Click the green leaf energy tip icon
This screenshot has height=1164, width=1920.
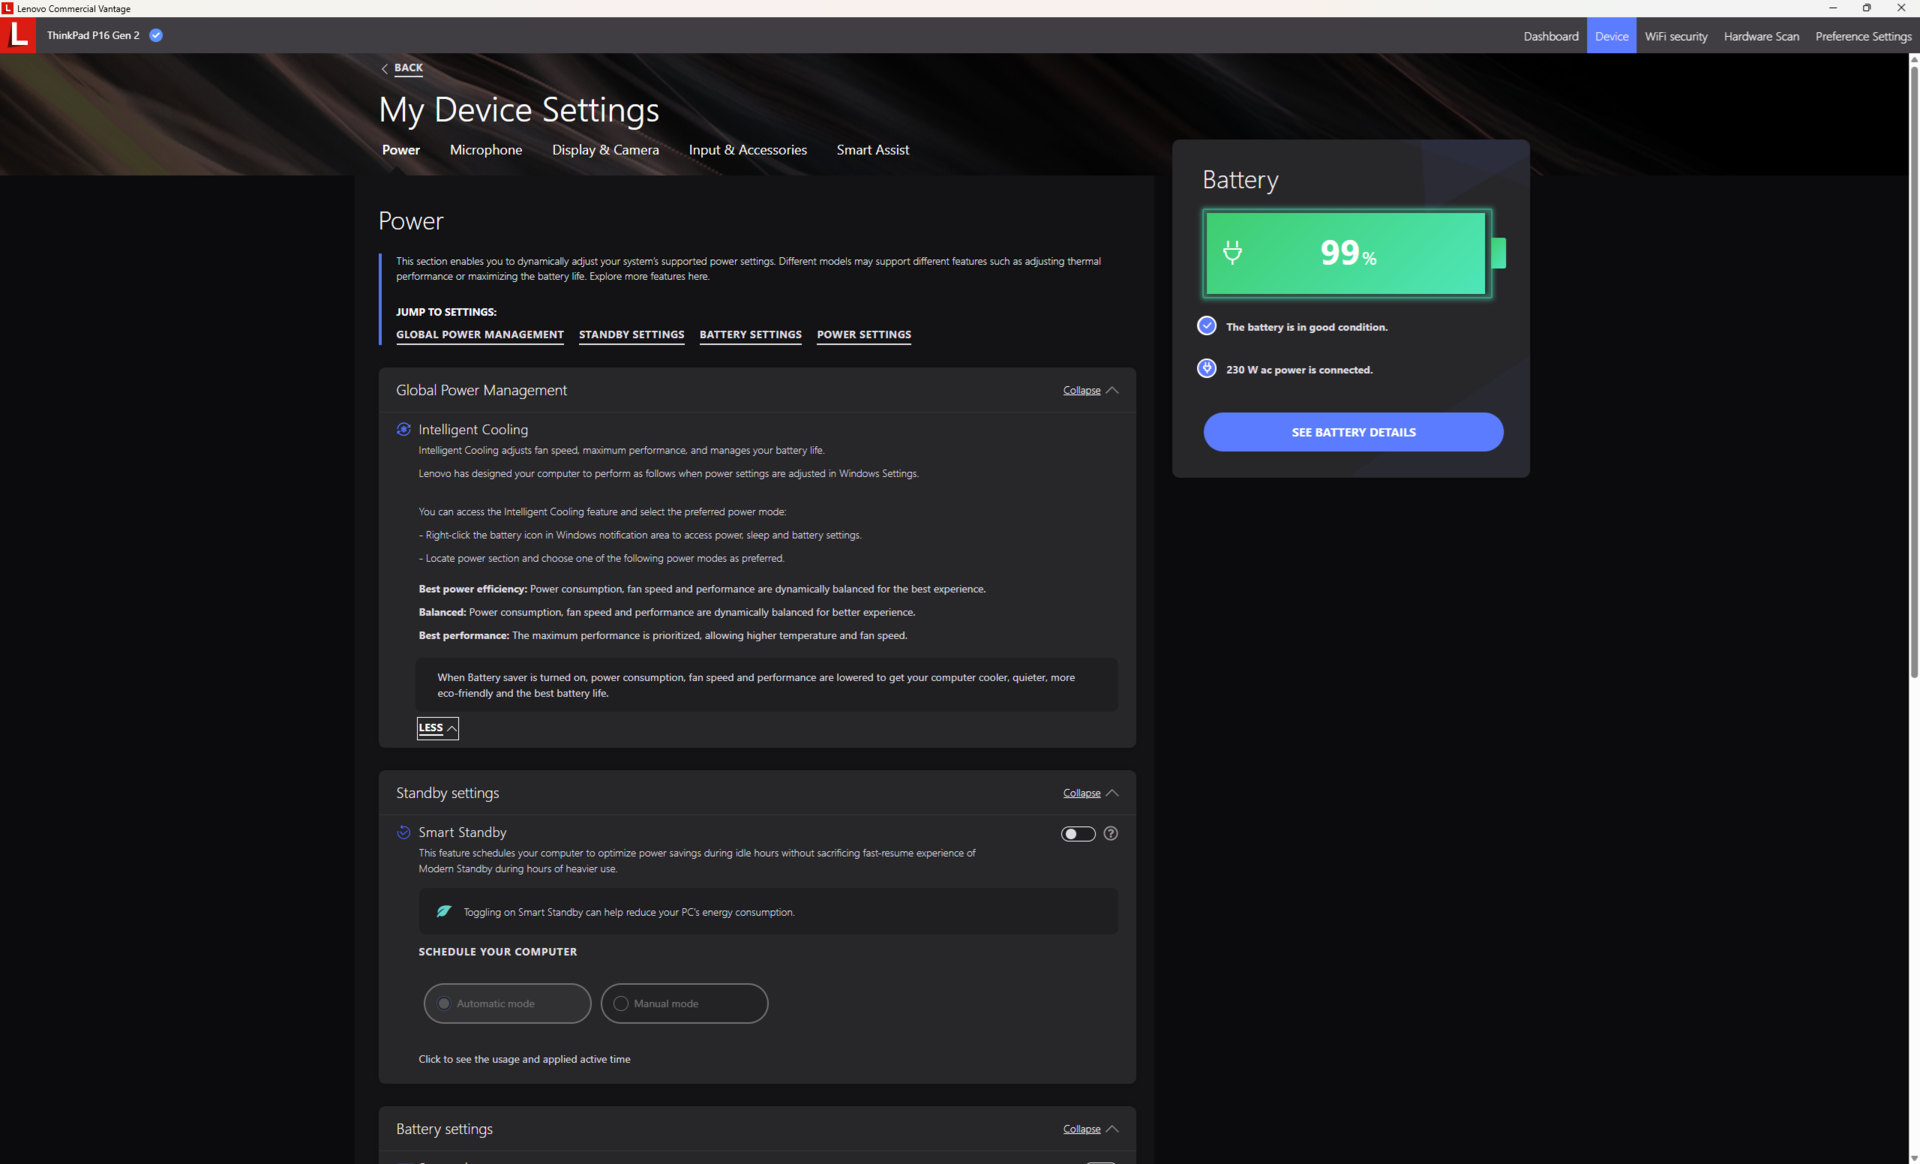[444, 911]
